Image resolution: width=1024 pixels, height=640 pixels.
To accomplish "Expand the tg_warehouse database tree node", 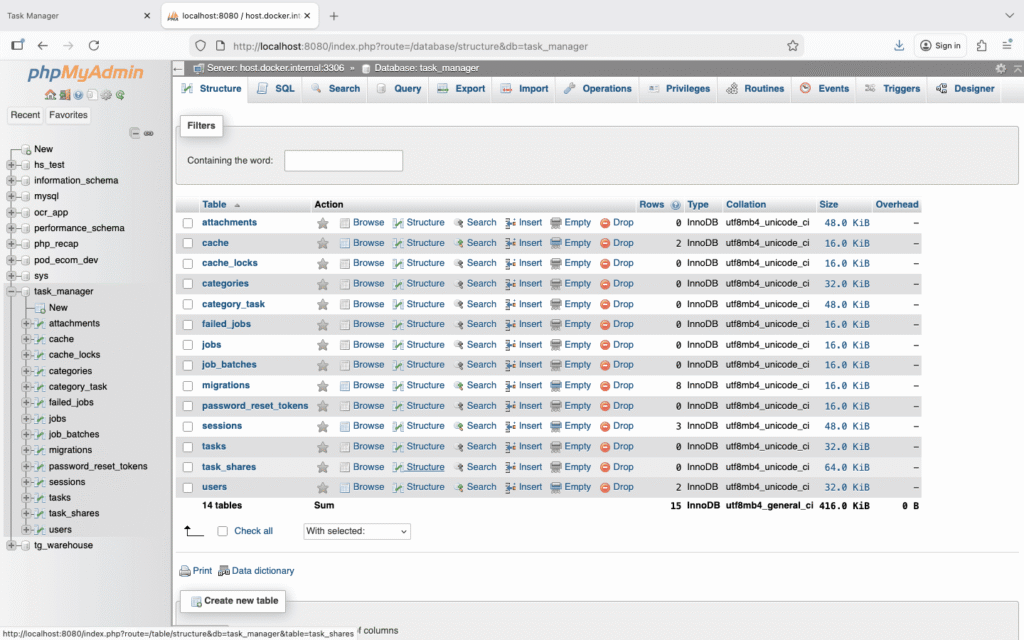I will [x=11, y=545].
